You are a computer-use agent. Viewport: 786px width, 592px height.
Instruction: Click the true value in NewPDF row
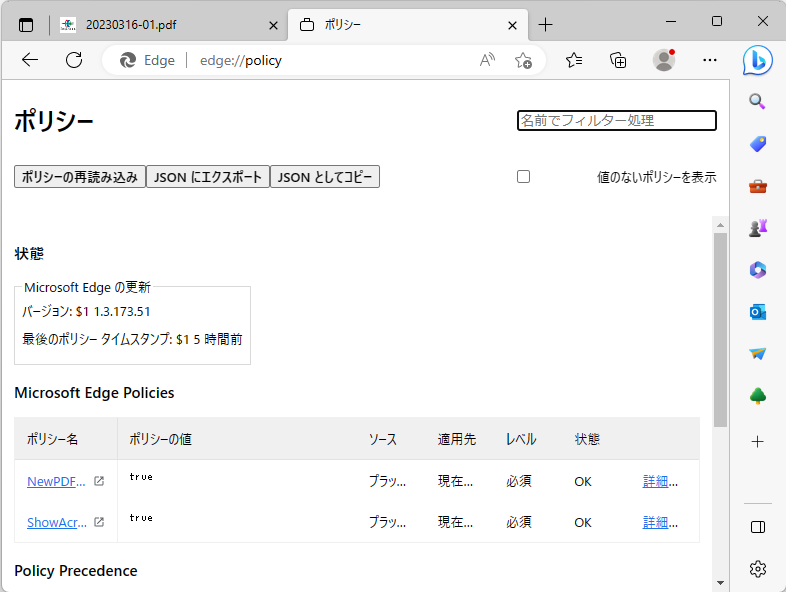[141, 477]
